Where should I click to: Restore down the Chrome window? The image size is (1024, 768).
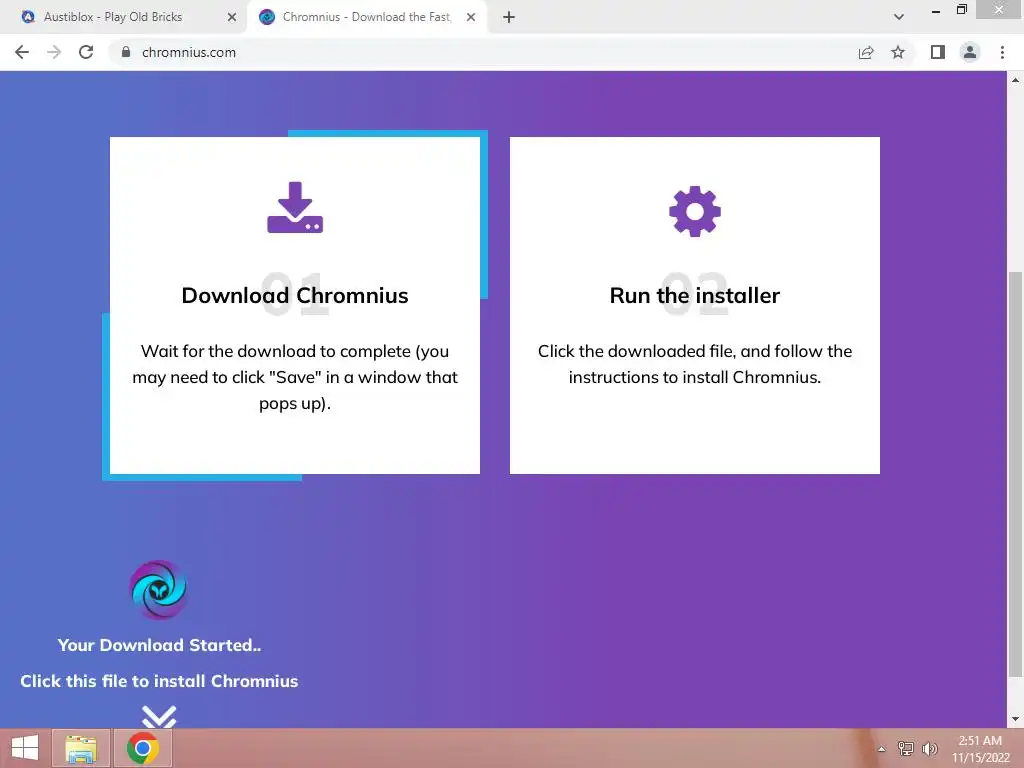[961, 10]
